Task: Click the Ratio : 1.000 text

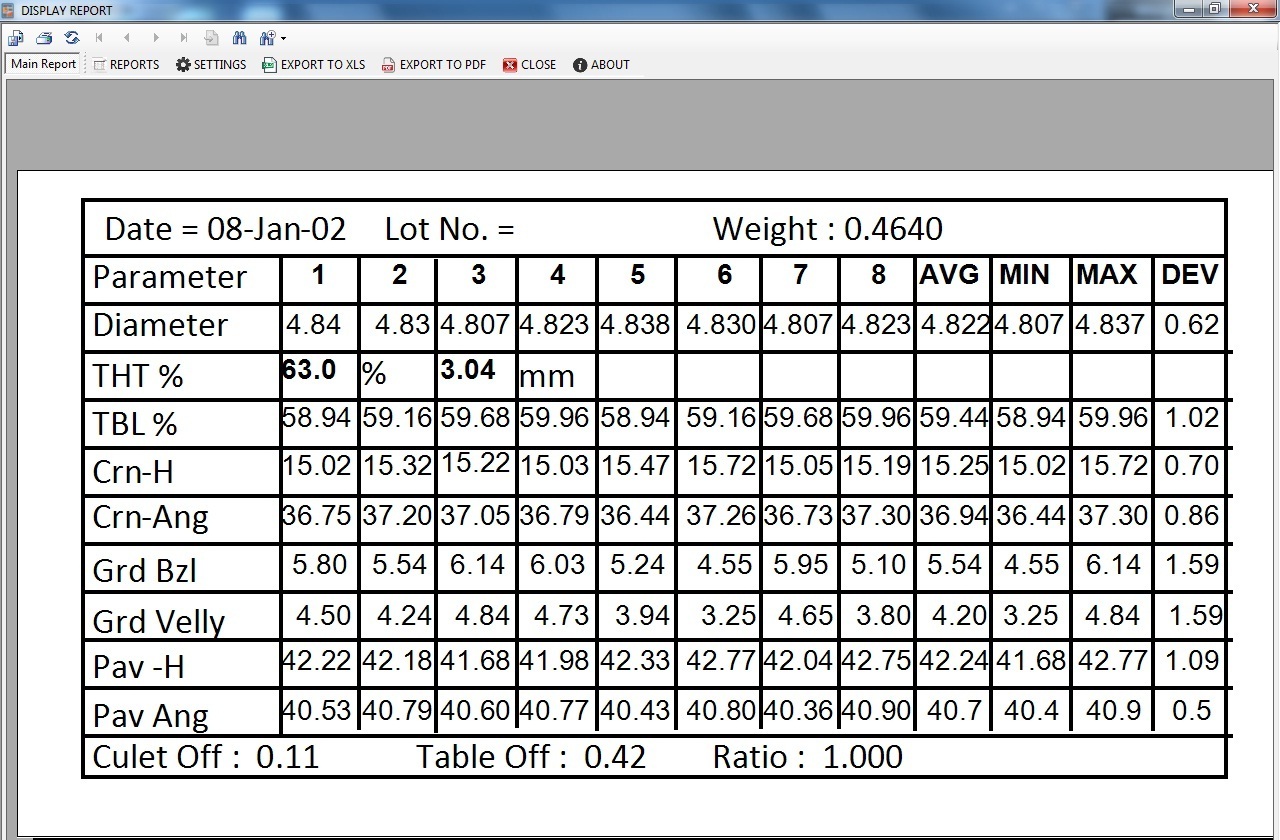Action: [x=808, y=757]
